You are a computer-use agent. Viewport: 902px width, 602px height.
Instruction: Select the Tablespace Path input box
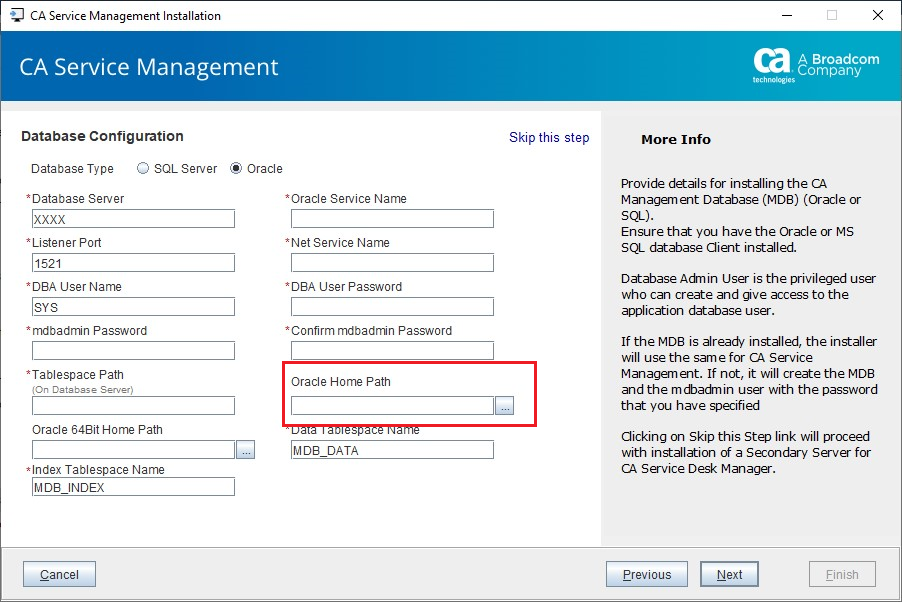tap(133, 405)
